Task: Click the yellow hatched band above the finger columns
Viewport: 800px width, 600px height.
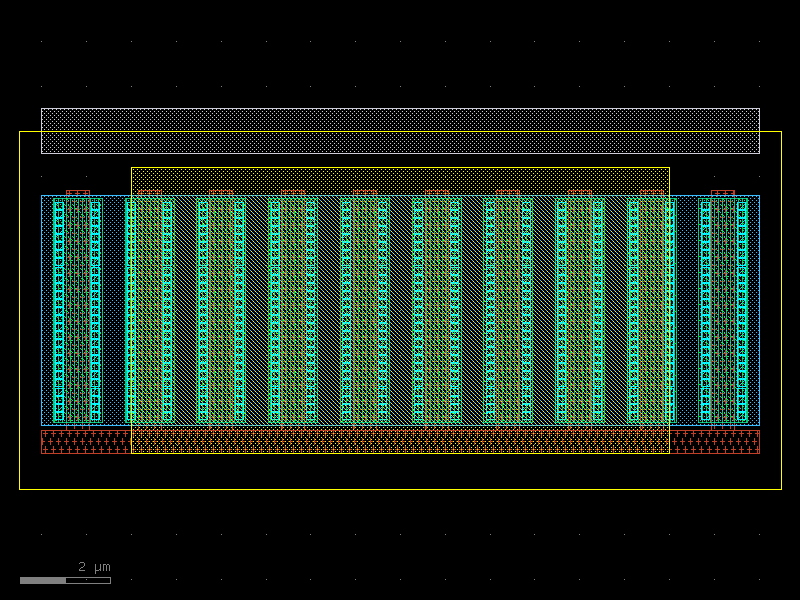Action: (401, 181)
